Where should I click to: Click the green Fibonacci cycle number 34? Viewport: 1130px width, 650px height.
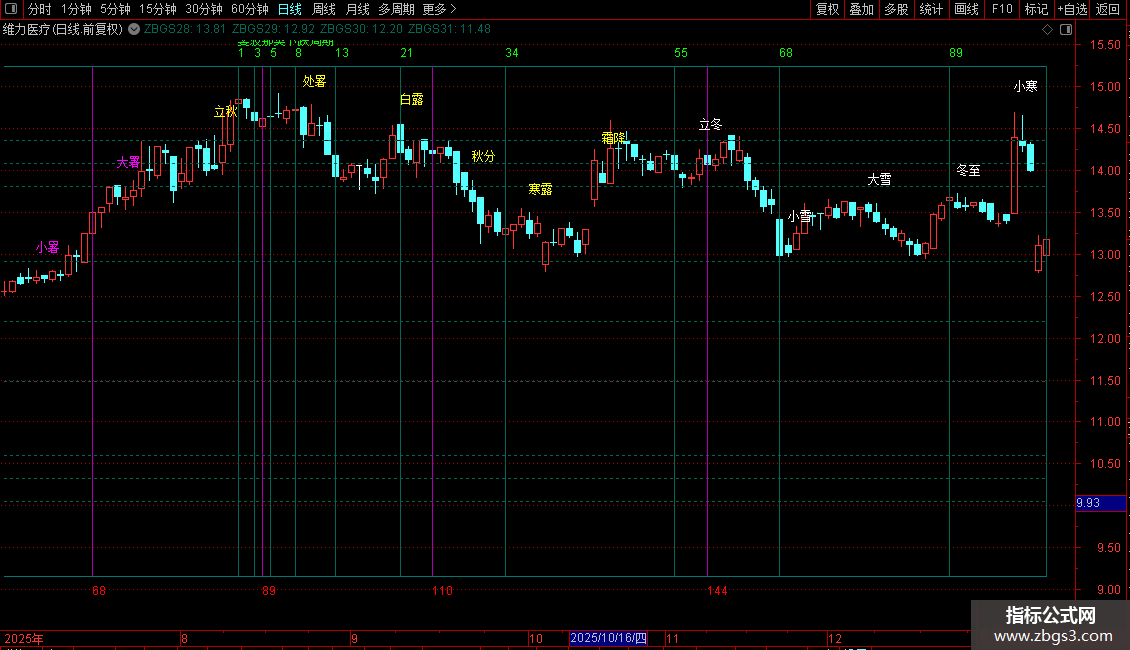pyautogui.click(x=512, y=53)
